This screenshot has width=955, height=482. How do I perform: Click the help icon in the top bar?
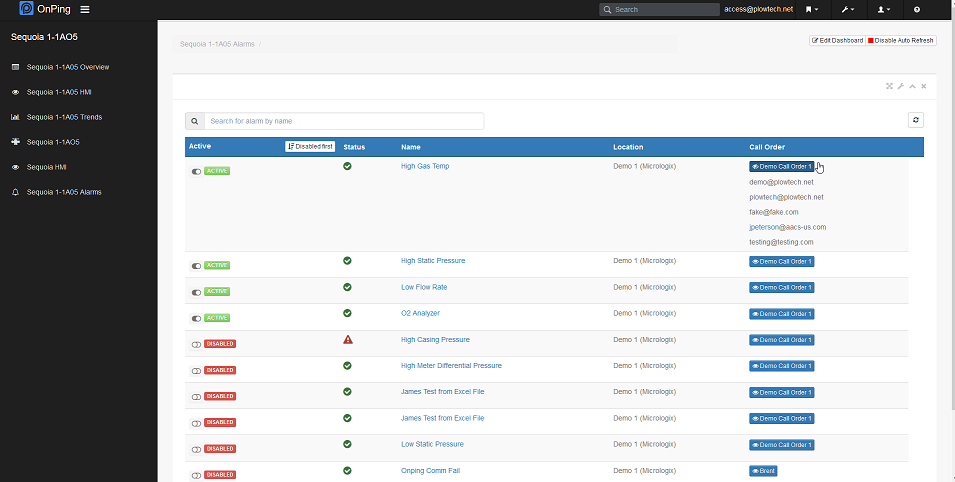pyautogui.click(x=917, y=9)
